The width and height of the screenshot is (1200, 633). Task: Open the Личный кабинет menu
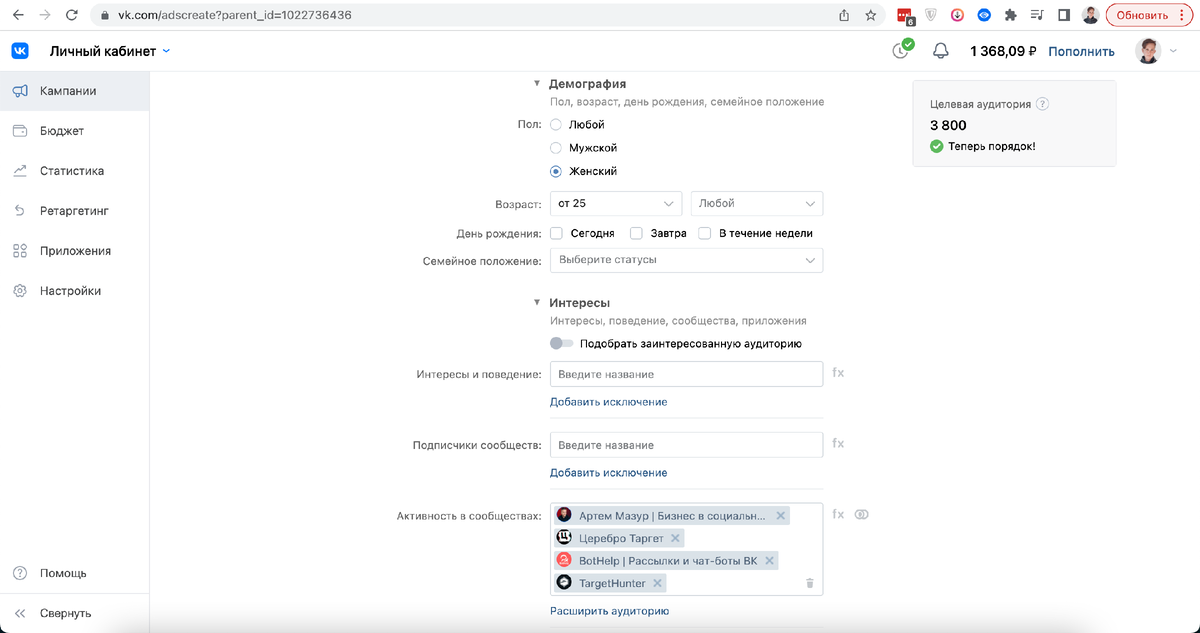(104, 49)
